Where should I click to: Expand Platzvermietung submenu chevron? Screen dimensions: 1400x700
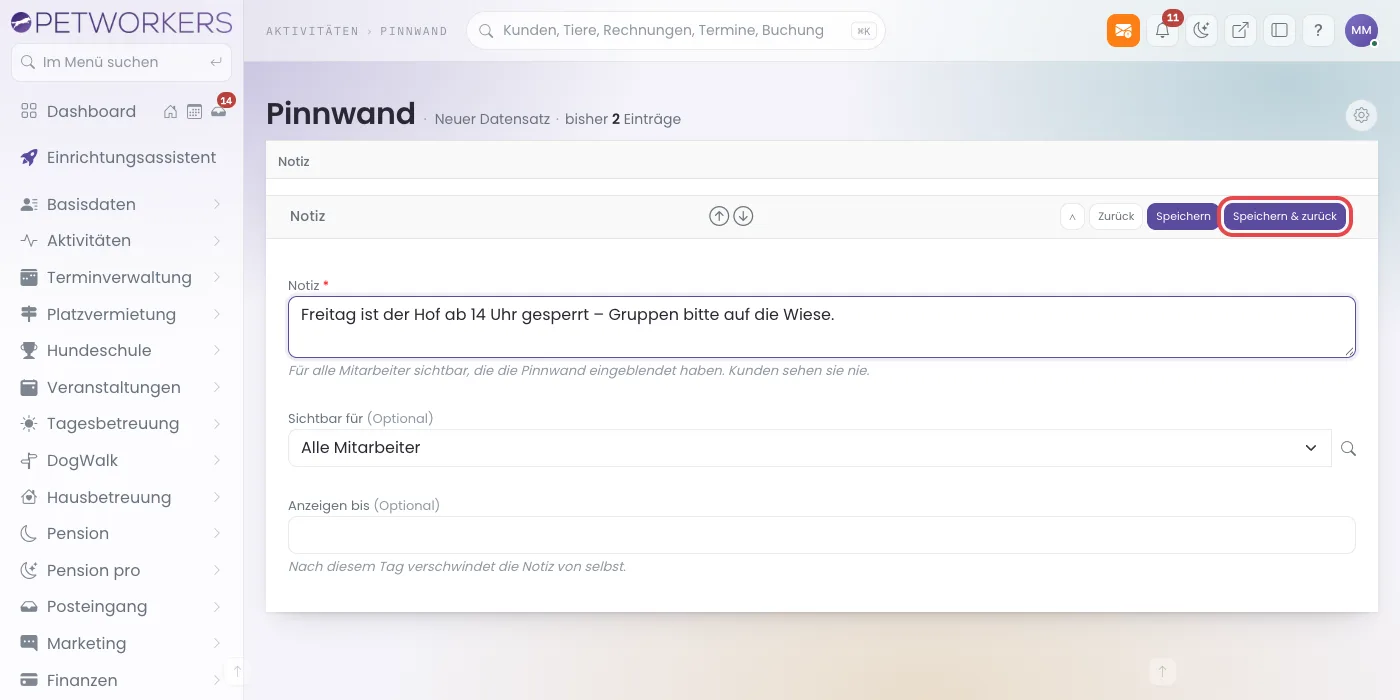tap(217, 314)
